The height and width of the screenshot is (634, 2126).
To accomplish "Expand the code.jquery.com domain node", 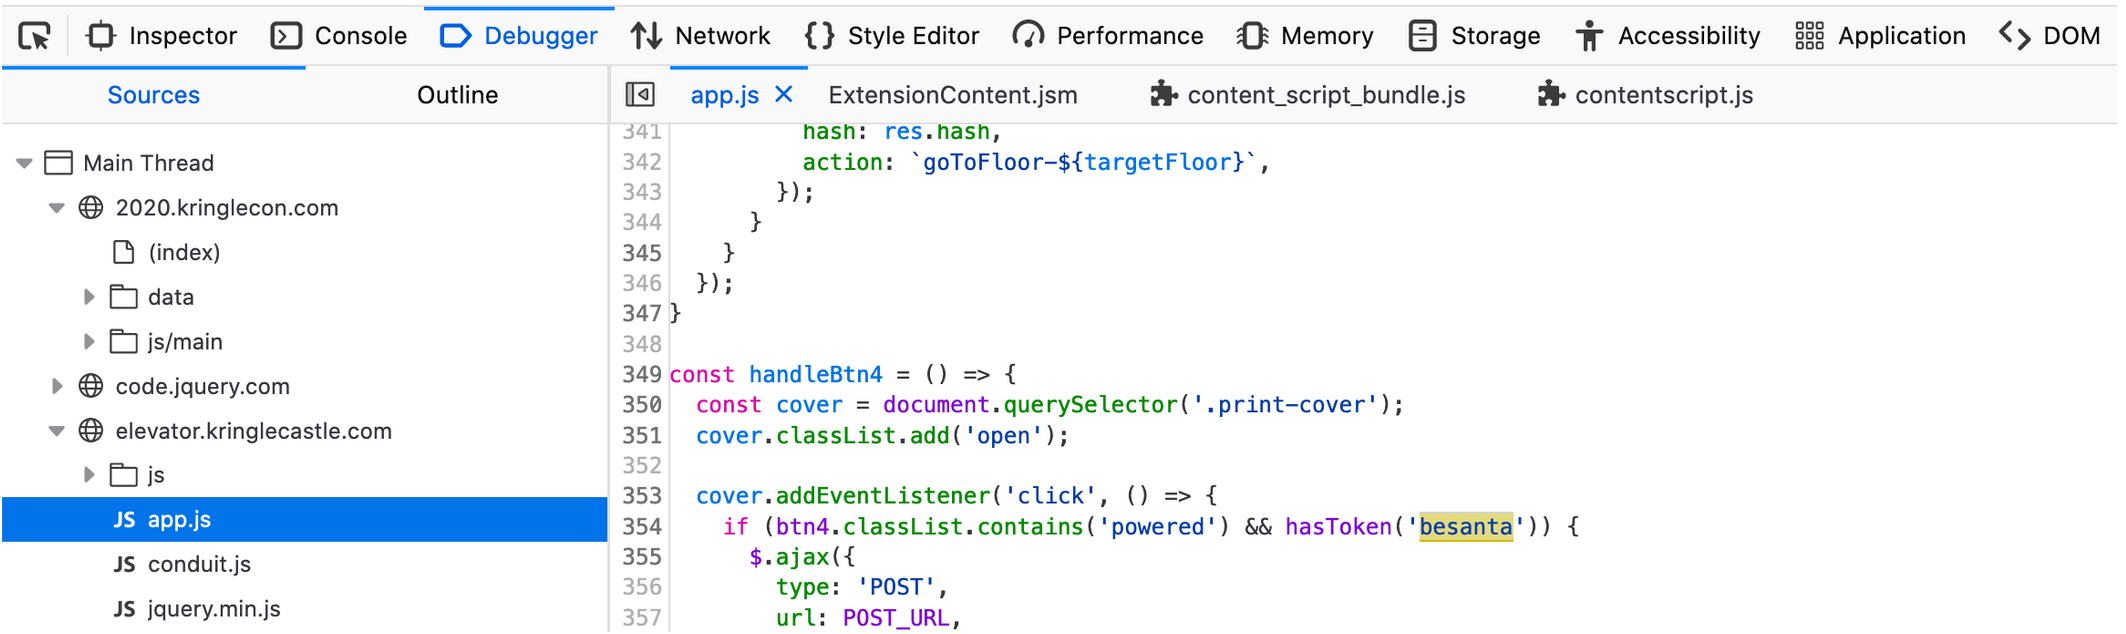I will [57, 386].
